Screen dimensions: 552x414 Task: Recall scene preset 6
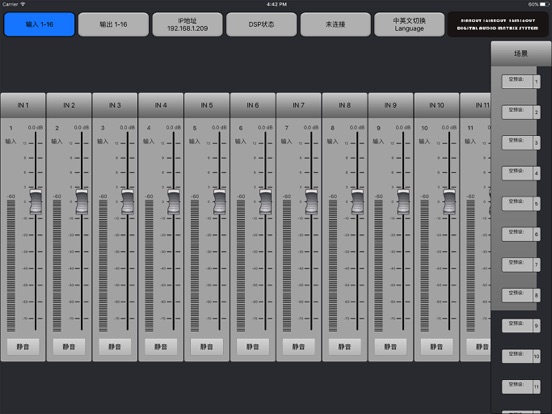click(x=521, y=234)
